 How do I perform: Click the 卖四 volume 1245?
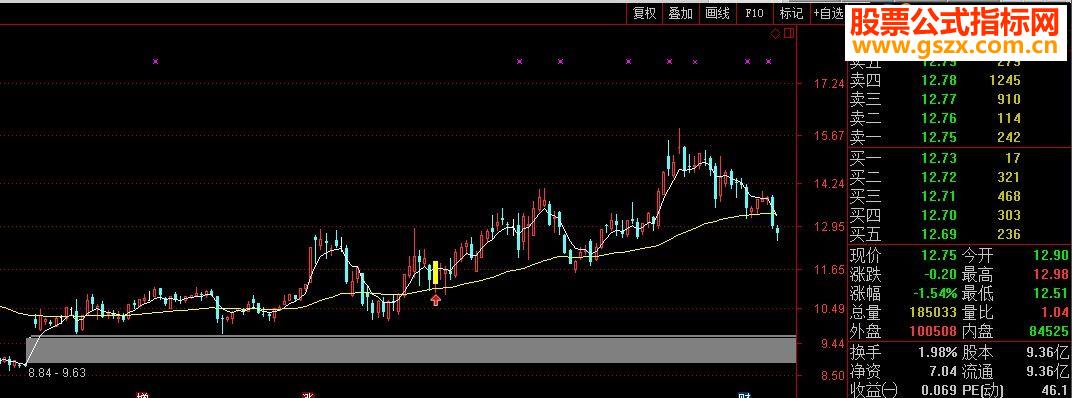click(x=1004, y=81)
